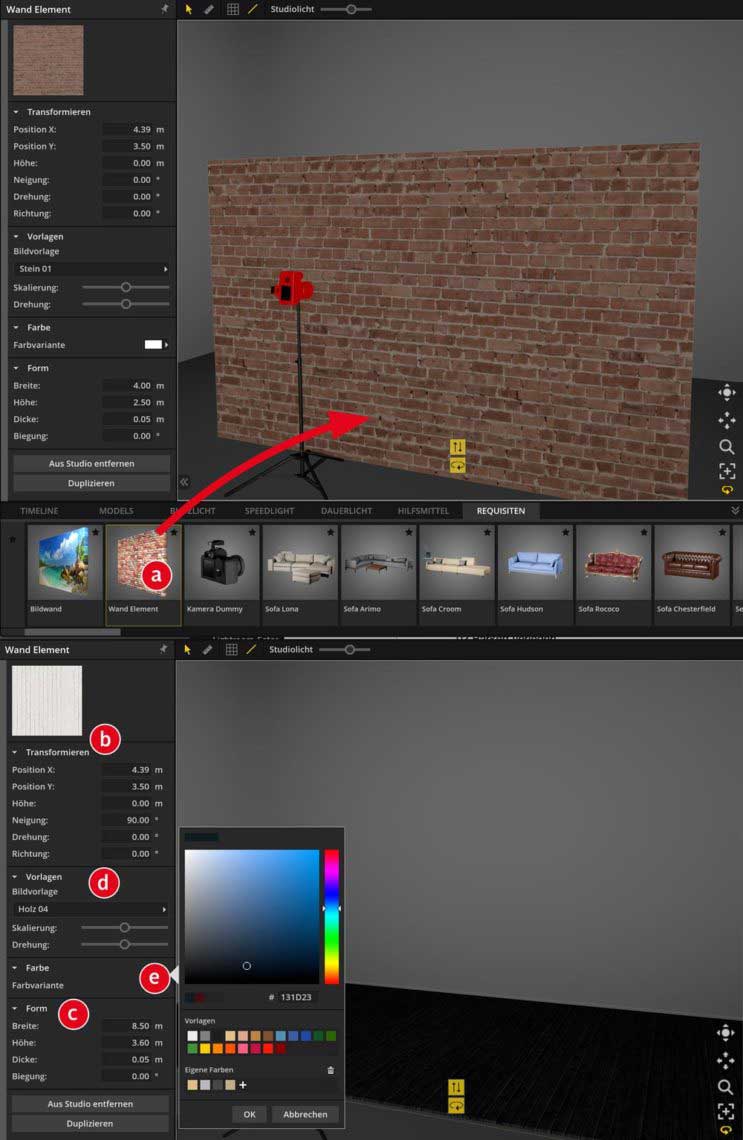Choose the yellow line tool above the brick wall viewport
This screenshot has height=1140, width=743.
(253, 9)
